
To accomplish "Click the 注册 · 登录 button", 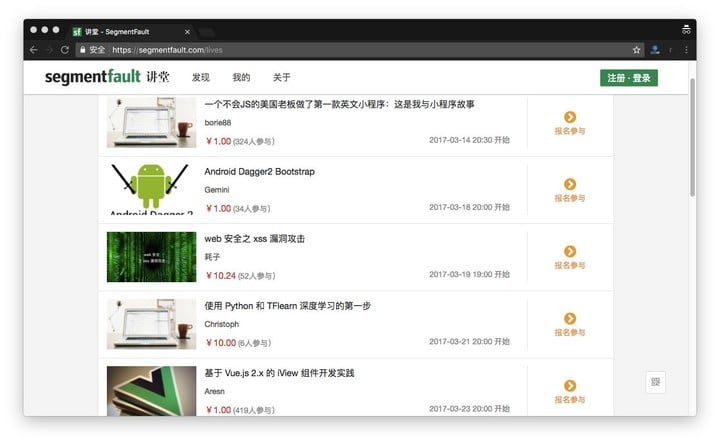I will 629,78.
